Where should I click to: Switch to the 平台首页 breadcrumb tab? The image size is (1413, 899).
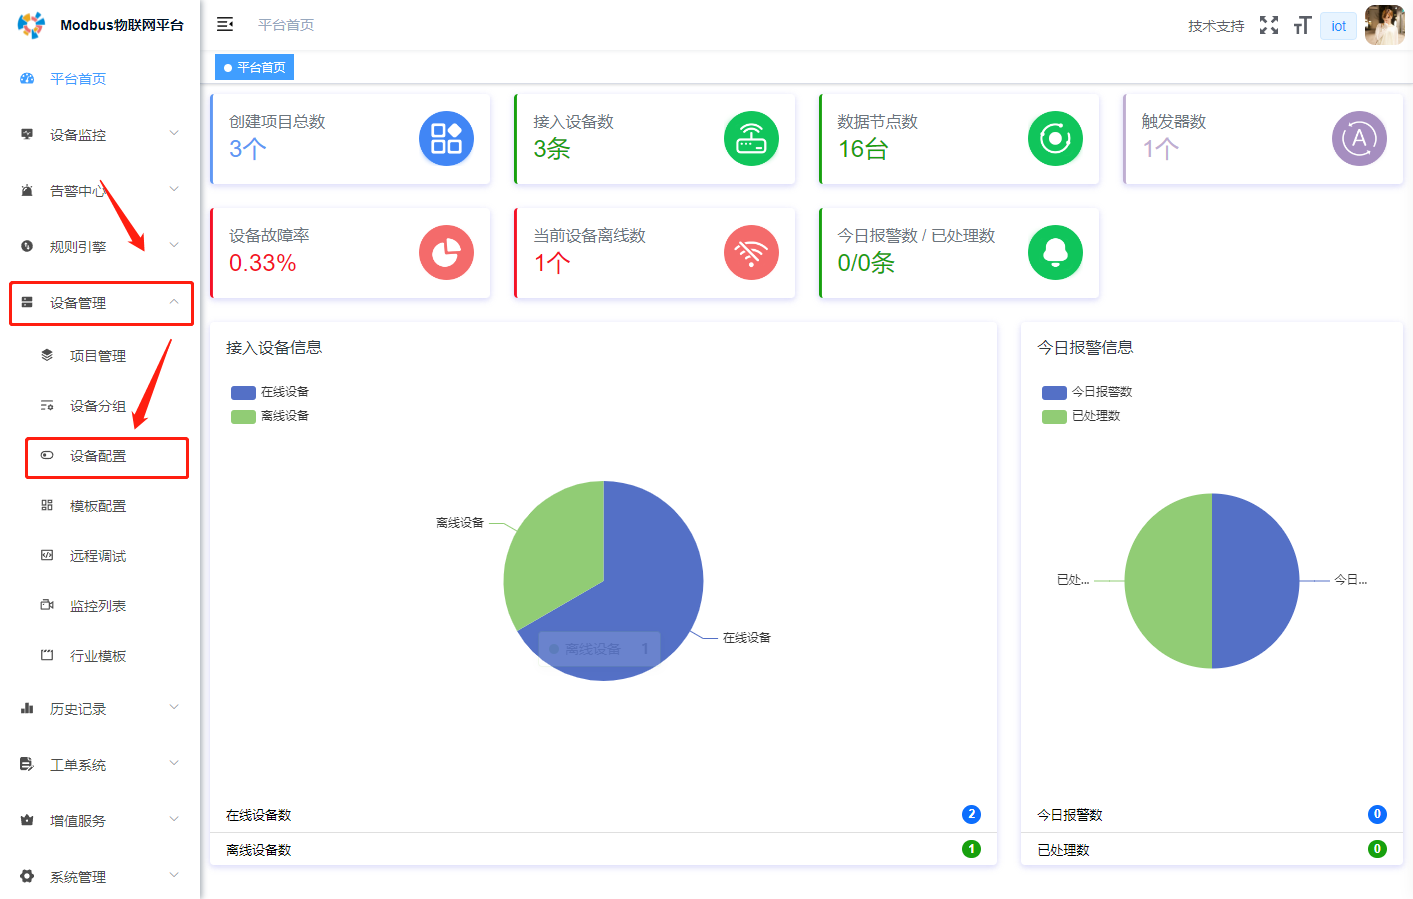[x=254, y=67]
